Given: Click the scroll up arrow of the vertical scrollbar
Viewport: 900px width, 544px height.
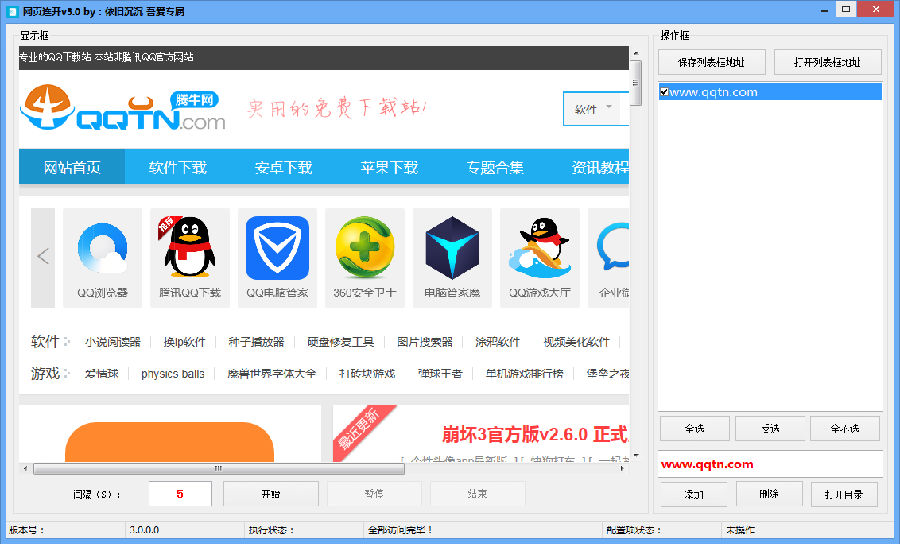Looking at the screenshot, I should click(x=635, y=53).
